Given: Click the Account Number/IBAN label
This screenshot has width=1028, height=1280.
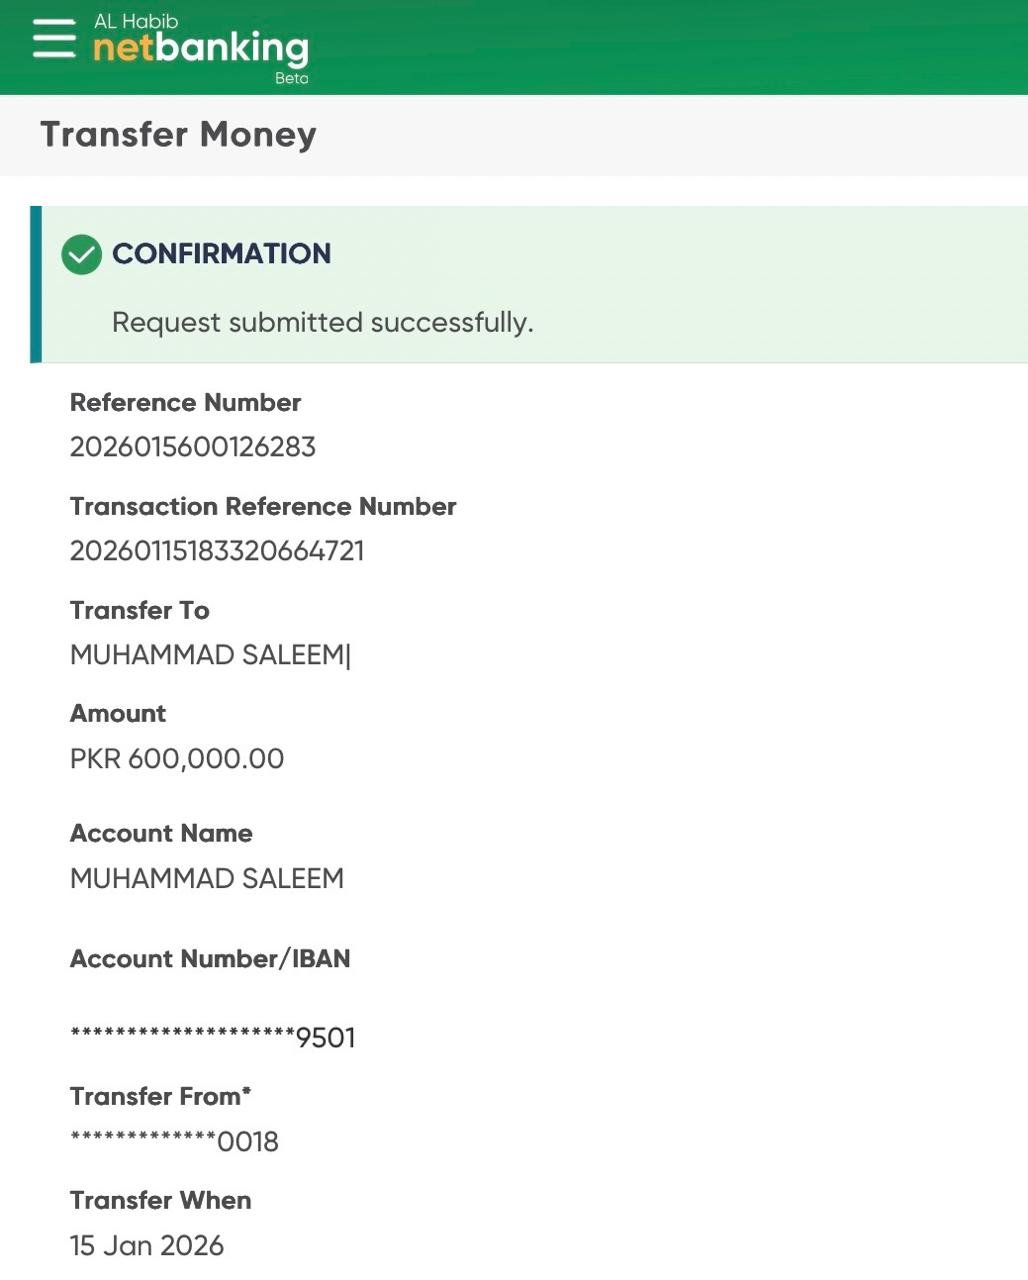Looking at the screenshot, I should click(210, 958).
